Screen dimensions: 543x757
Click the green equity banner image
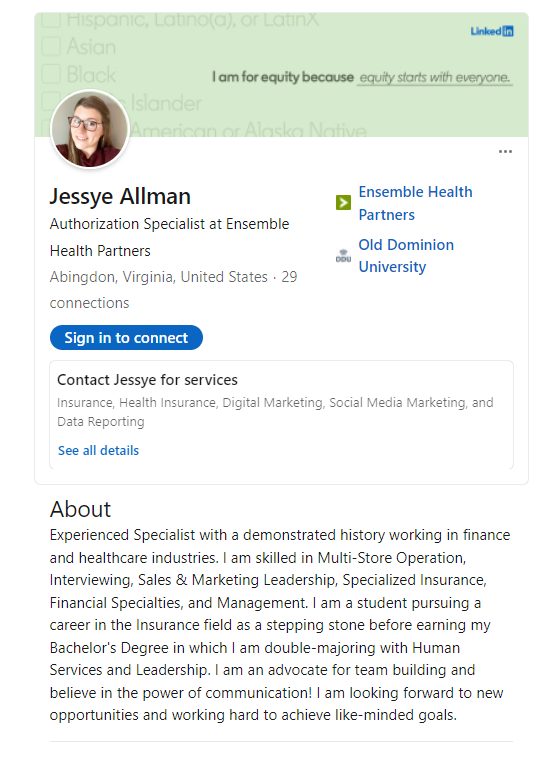pyautogui.click(x=281, y=75)
